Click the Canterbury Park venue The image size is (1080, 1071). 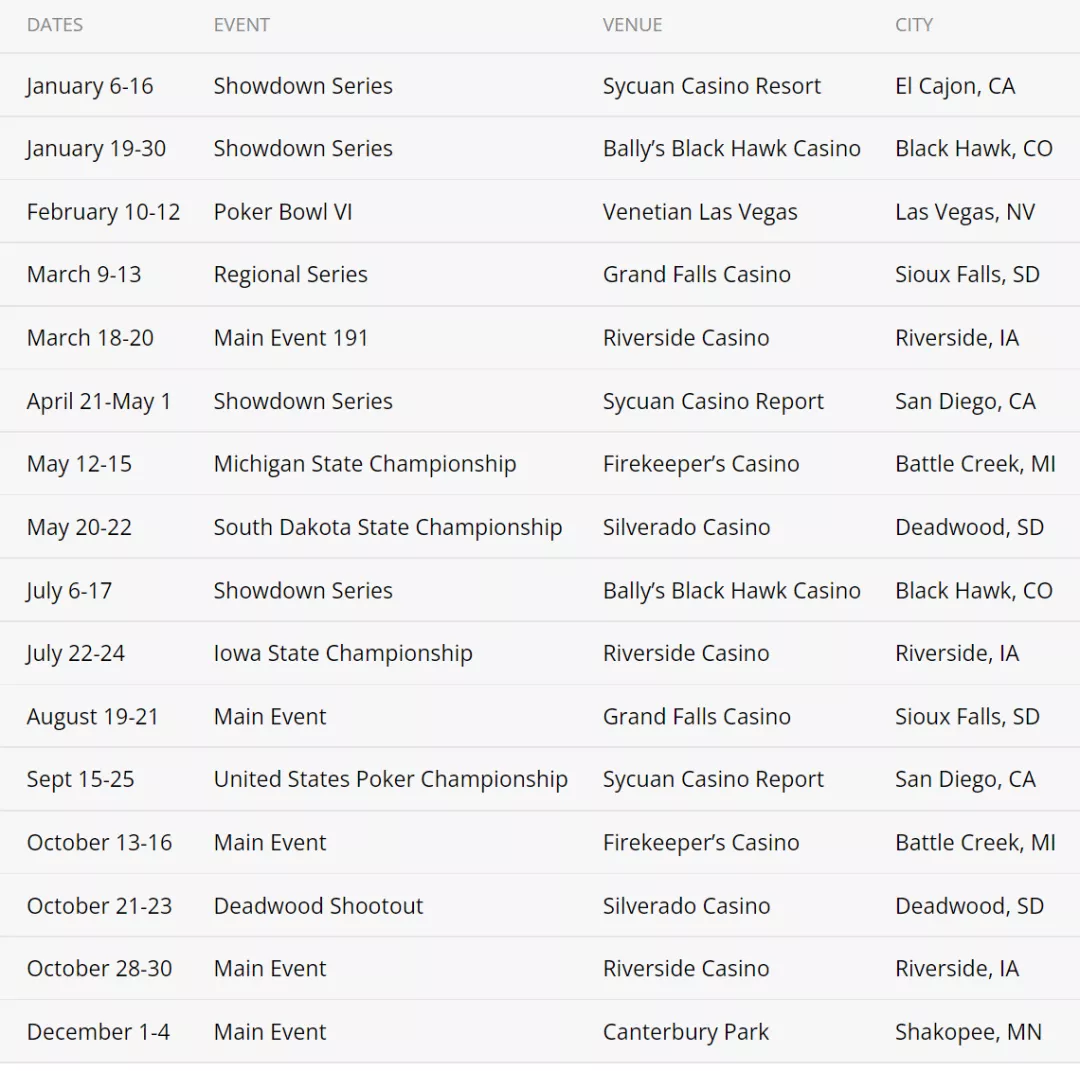click(685, 1032)
